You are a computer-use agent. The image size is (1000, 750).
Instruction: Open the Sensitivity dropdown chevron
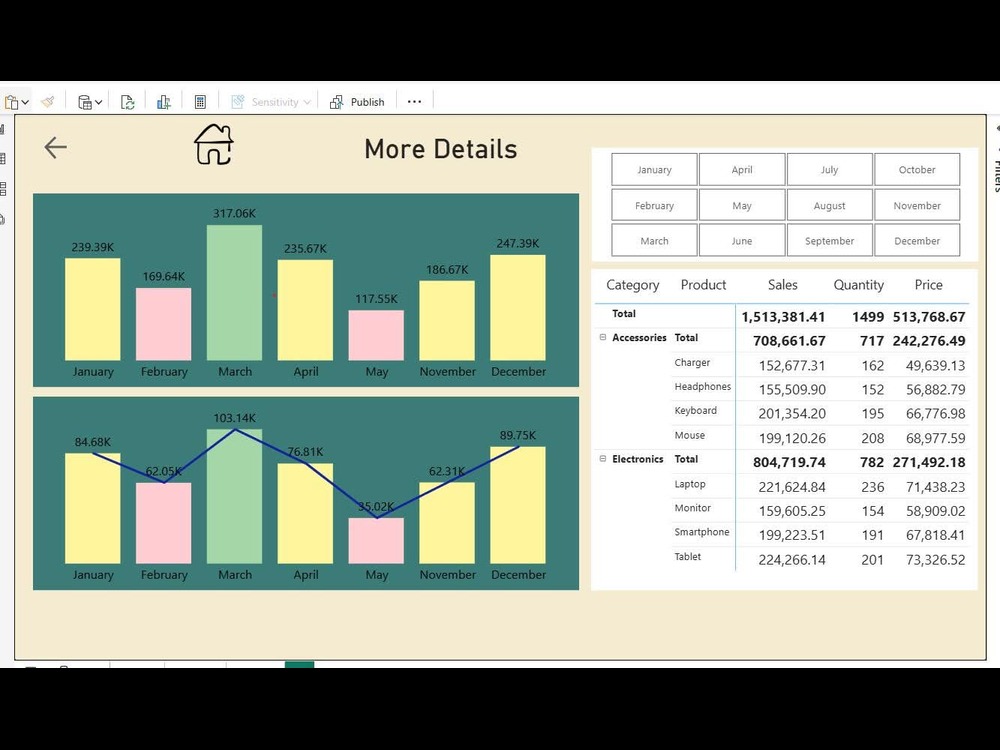pyautogui.click(x=307, y=102)
